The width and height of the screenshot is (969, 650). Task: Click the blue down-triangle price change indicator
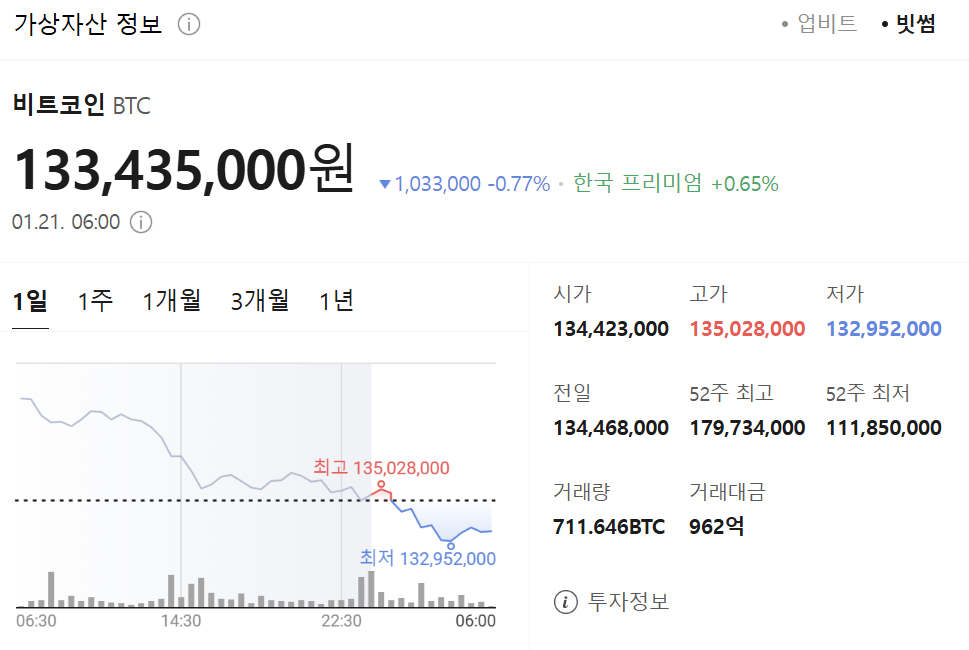tap(386, 184)
